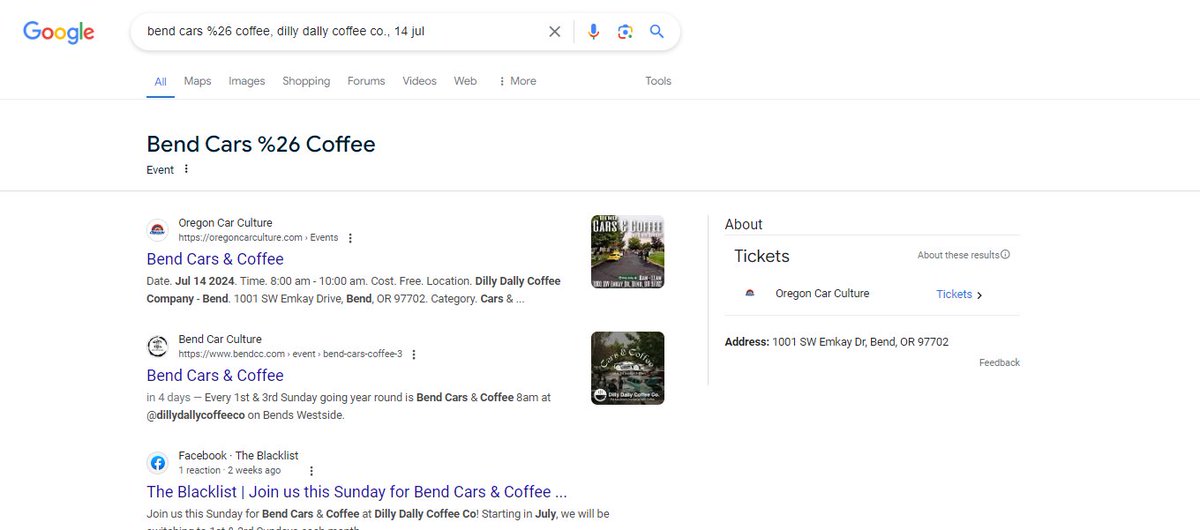1200x530 pixels.
Task: Click Oregon Car Culture site favicon in results
Action: [x=157, y=230]
